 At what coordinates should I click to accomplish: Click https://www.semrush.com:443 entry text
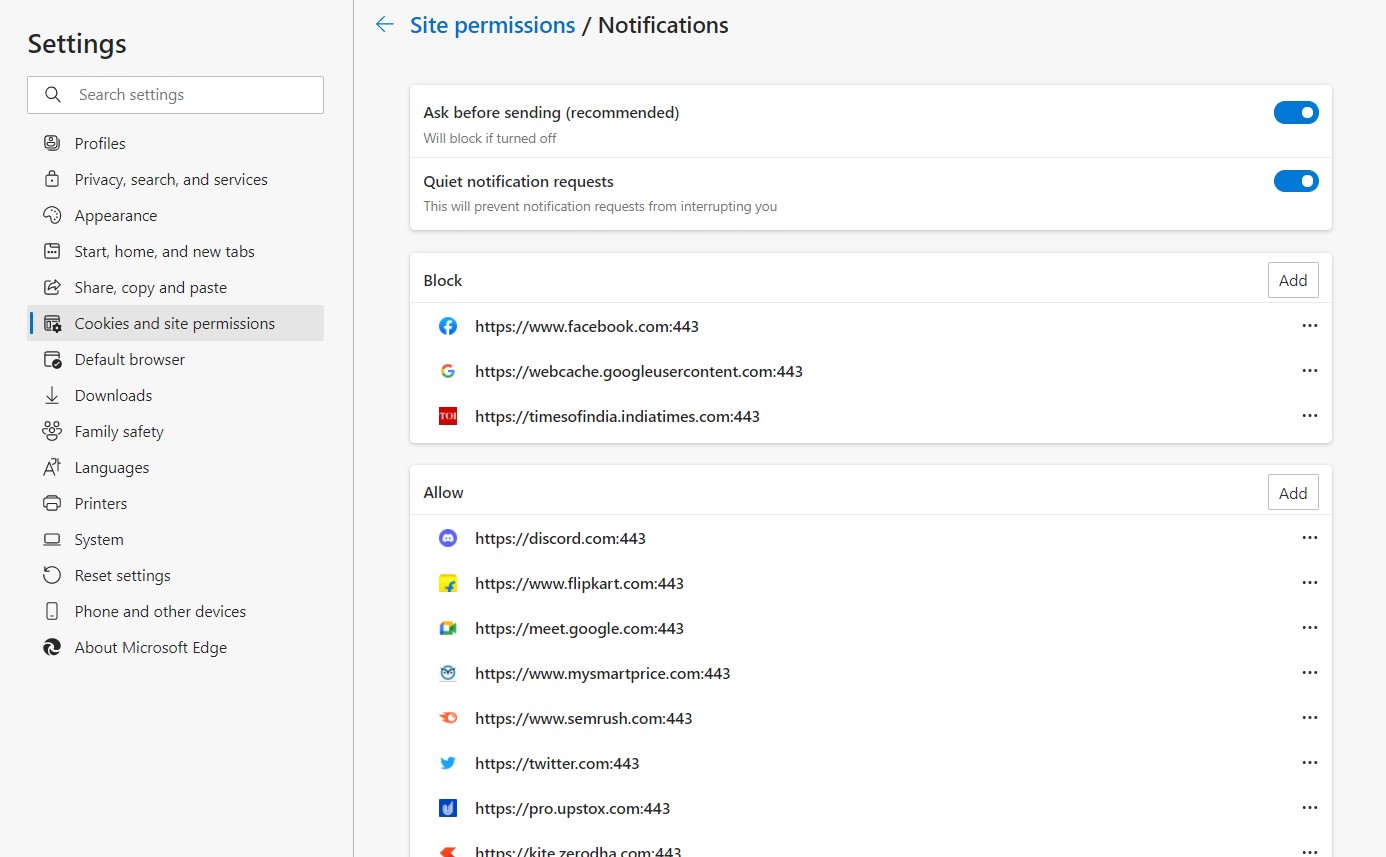tap(583, 718)
